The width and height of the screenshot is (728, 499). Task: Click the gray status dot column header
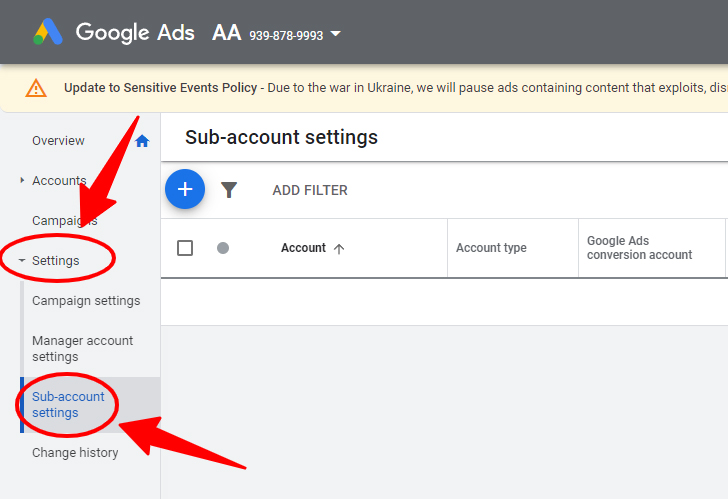tap(223, 248)
